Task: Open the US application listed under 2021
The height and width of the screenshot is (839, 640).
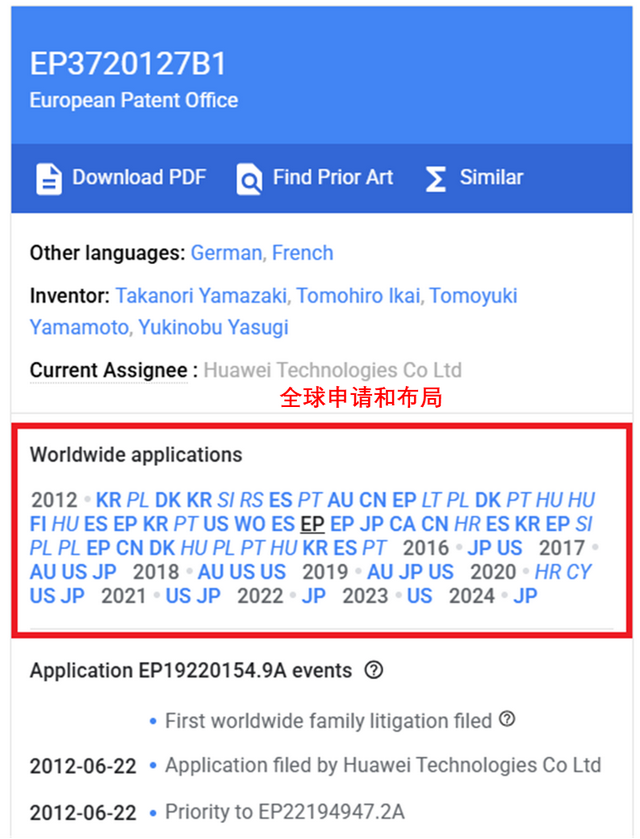Action: coord(178,596)
